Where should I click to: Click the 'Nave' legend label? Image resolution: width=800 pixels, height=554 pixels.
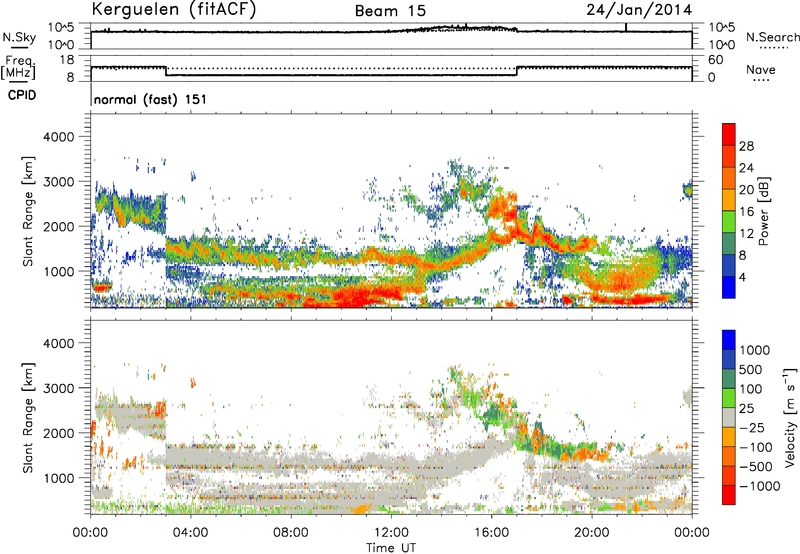[761, 70]
